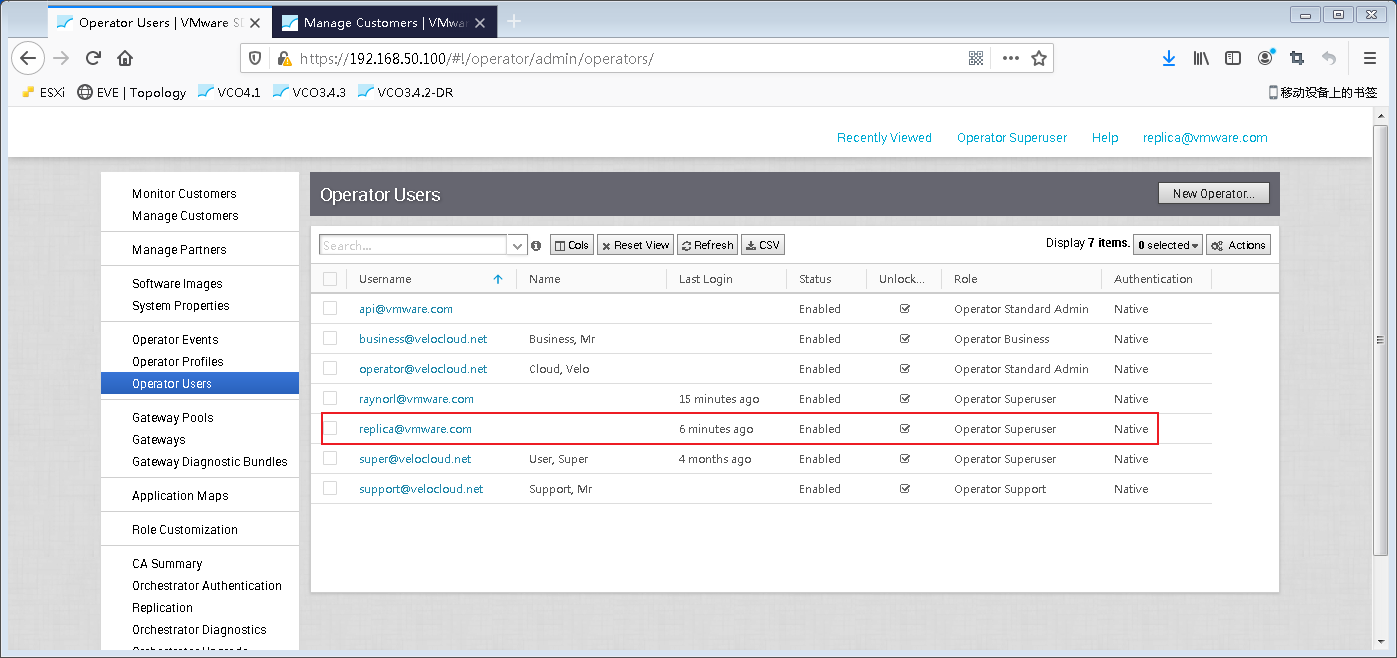1397x658 pixels.
Task: Check the box for api@vmware.com
Action: point(330,308)
